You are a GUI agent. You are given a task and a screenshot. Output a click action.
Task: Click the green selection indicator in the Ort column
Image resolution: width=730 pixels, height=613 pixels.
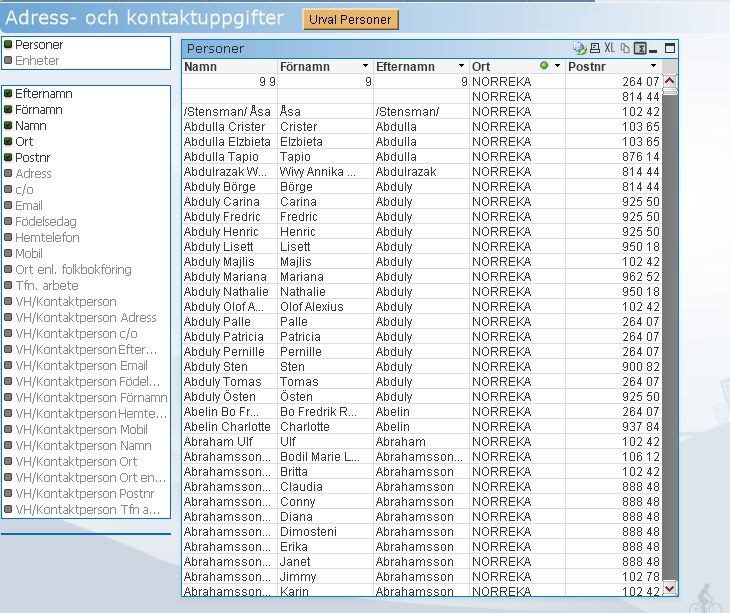pyautogui.click(x=544, y=66)
